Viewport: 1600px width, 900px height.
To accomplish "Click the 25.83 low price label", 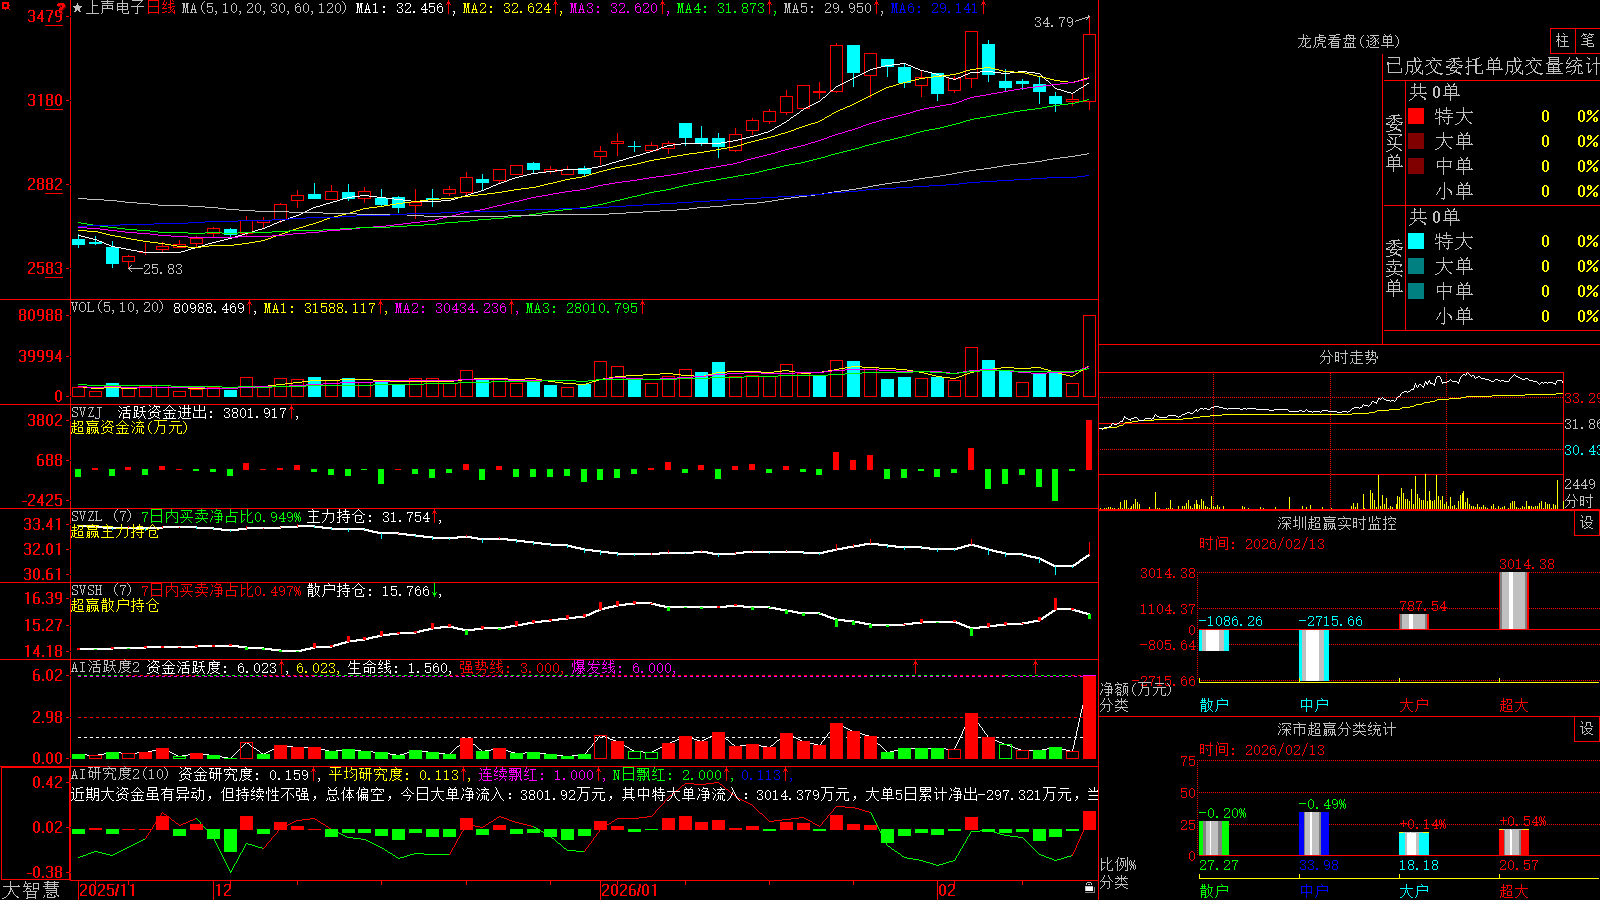I will (x=163, y=269).
